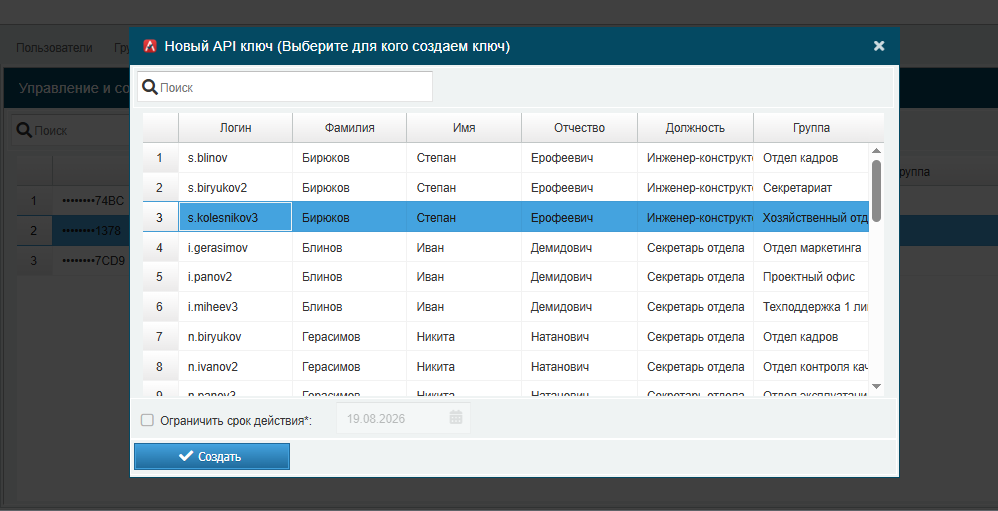Click the scrollbar down arrow in user table
The image size is (998, 511).
(x=876, y=386)
